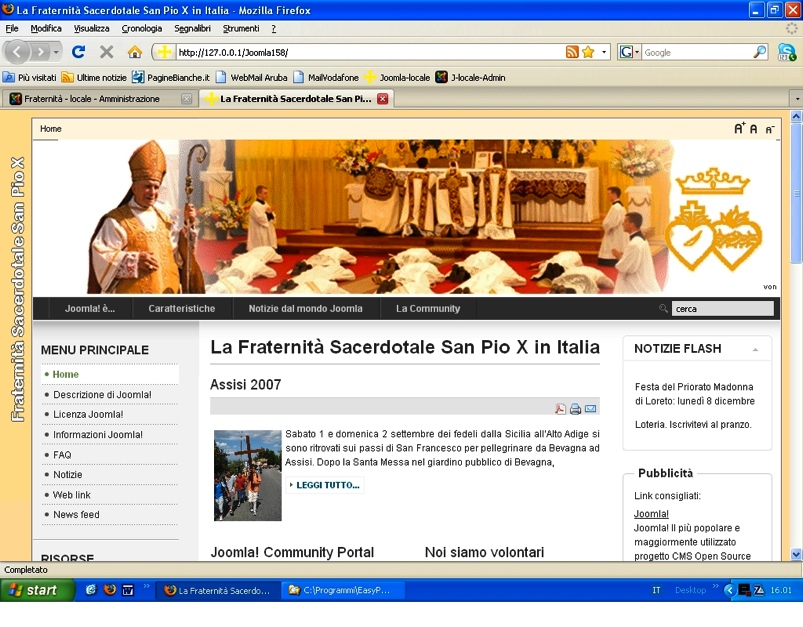Open the Caratteristiche nav item
This screenshot has height=627, width=803.
[x=182, y=308]
